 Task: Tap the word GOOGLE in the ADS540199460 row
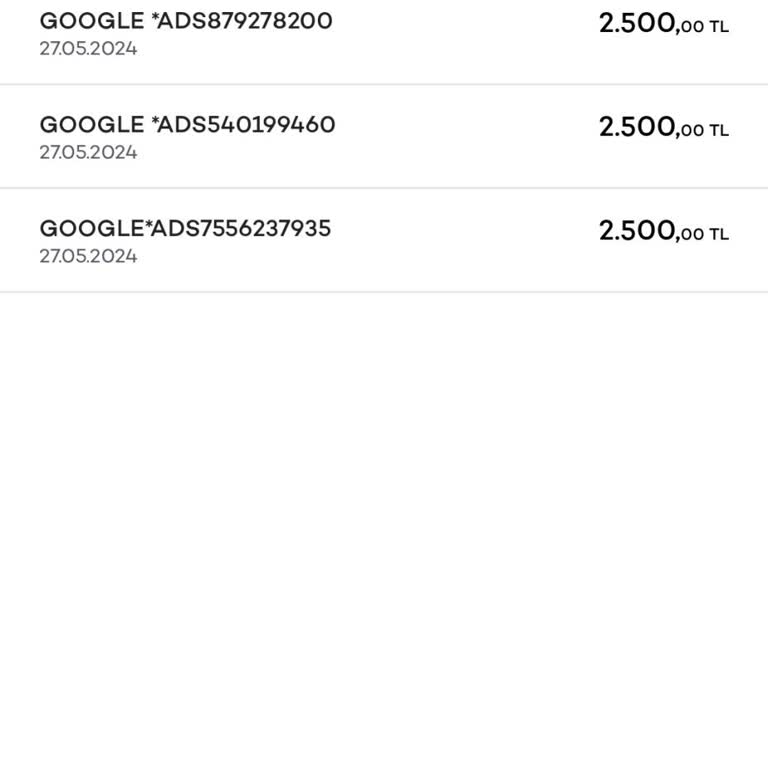[92, 125]
